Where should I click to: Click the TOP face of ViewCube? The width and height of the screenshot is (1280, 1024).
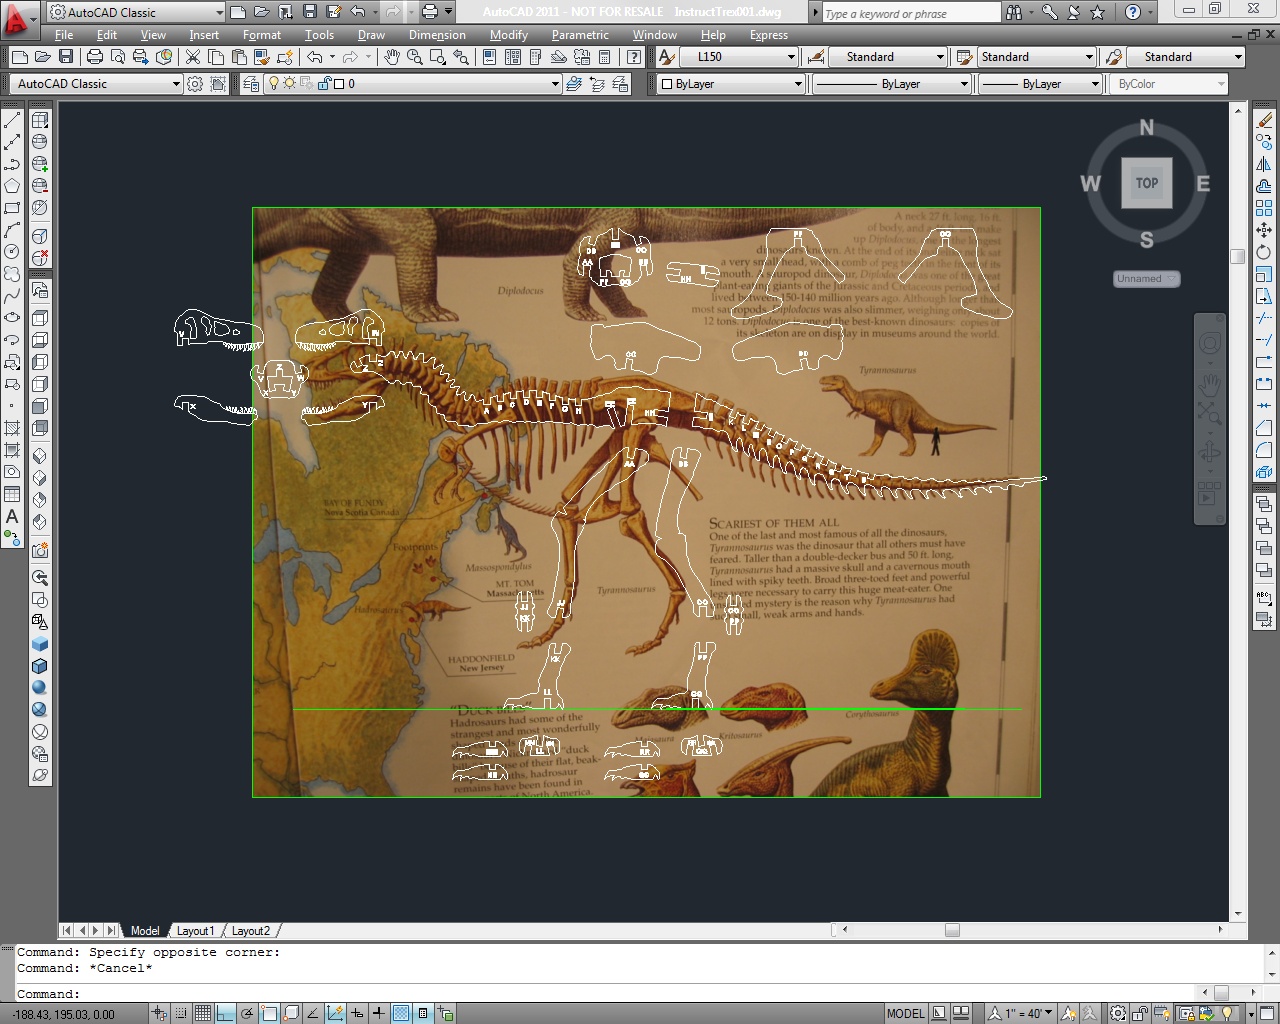(x=1147, y=183)
